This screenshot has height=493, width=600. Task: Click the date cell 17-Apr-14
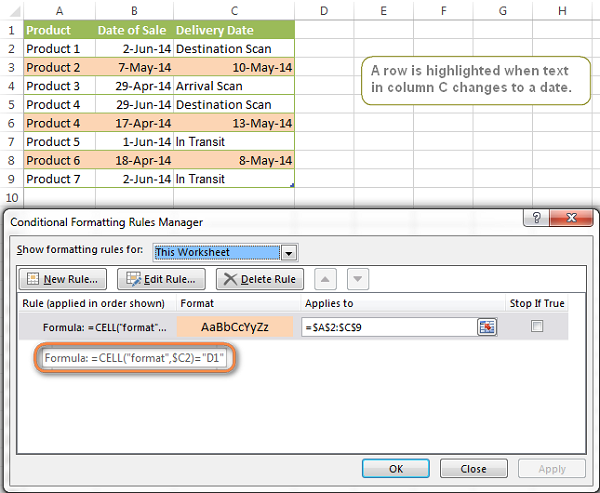134,123
